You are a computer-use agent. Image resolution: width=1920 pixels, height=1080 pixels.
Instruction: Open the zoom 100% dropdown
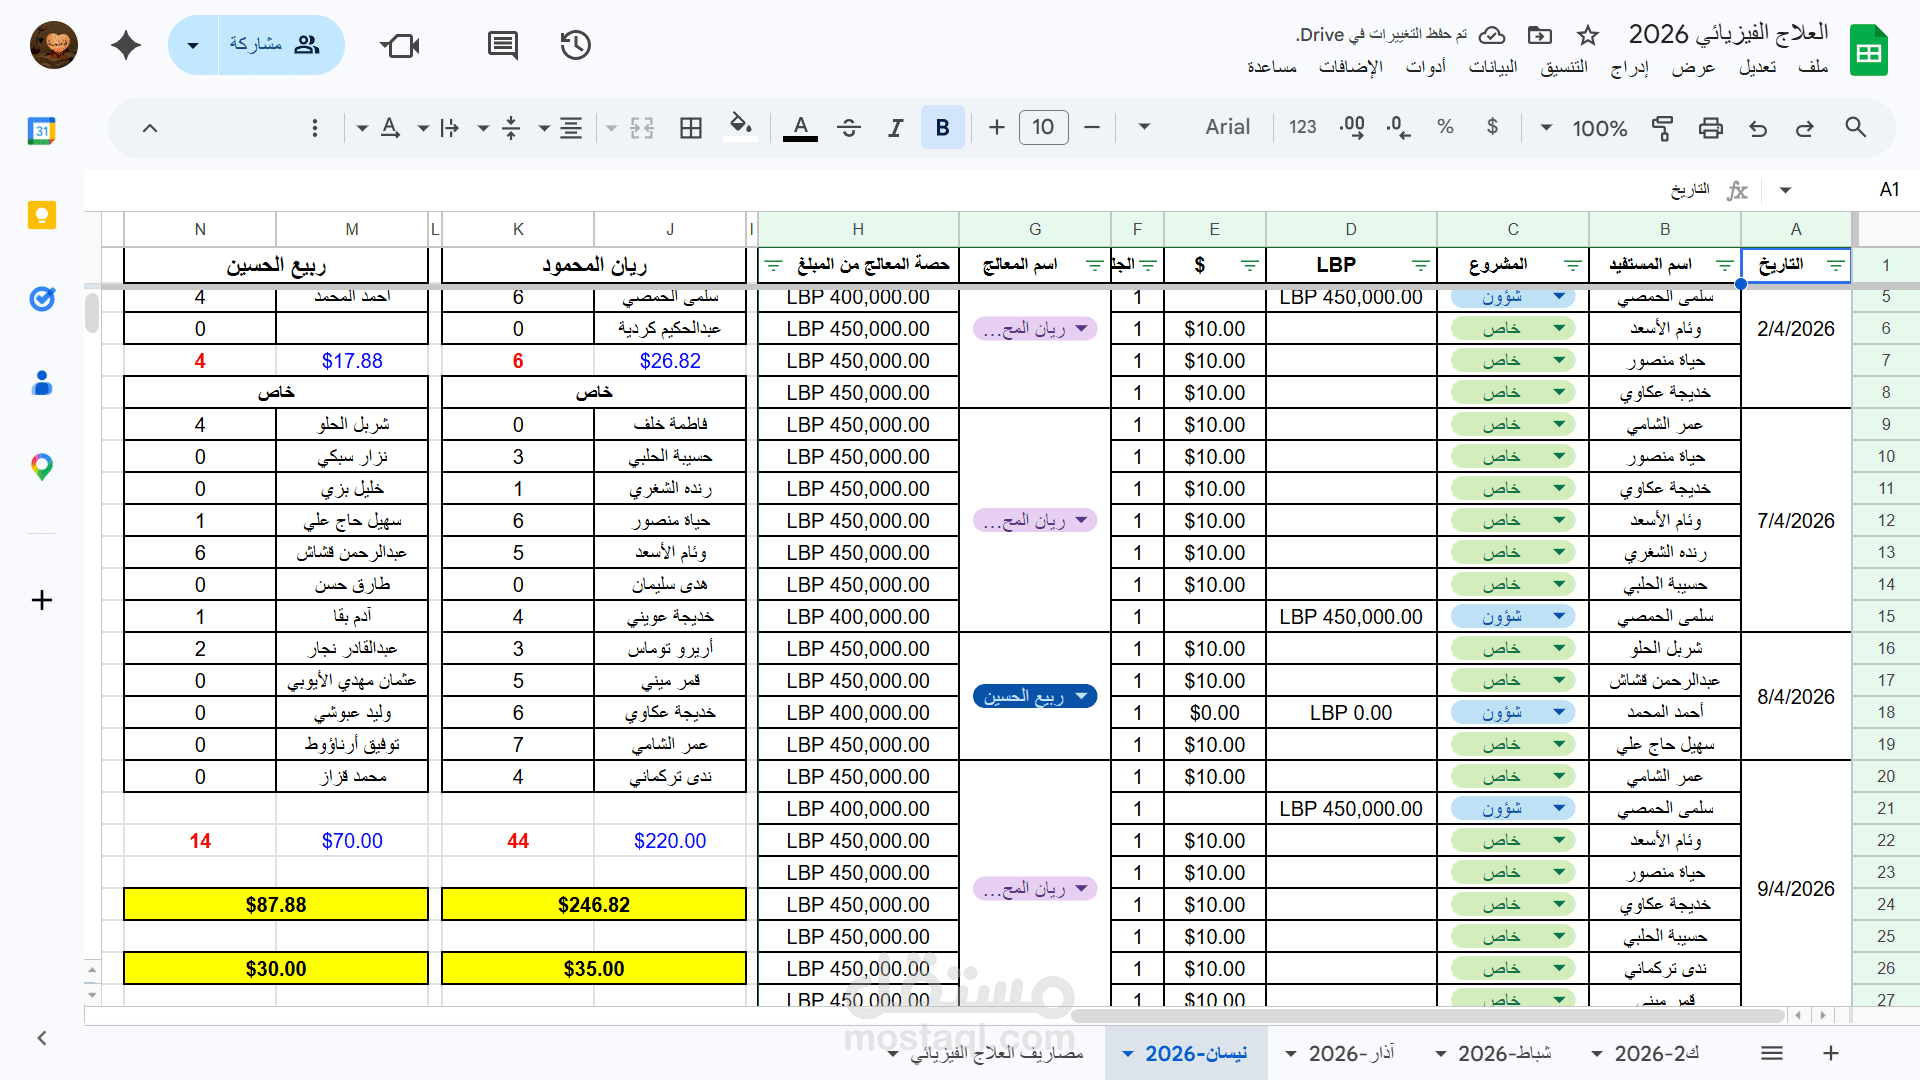tap(1588, 127)
